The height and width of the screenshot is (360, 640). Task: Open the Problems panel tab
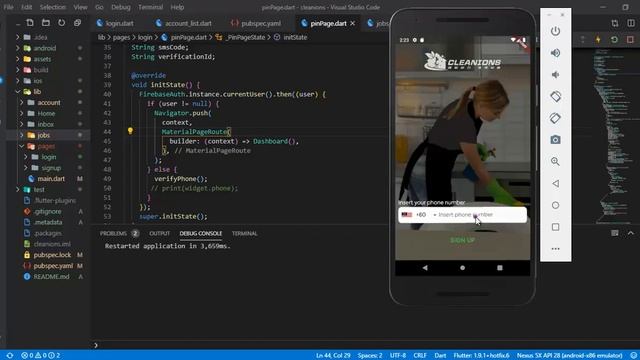[113, 233]
